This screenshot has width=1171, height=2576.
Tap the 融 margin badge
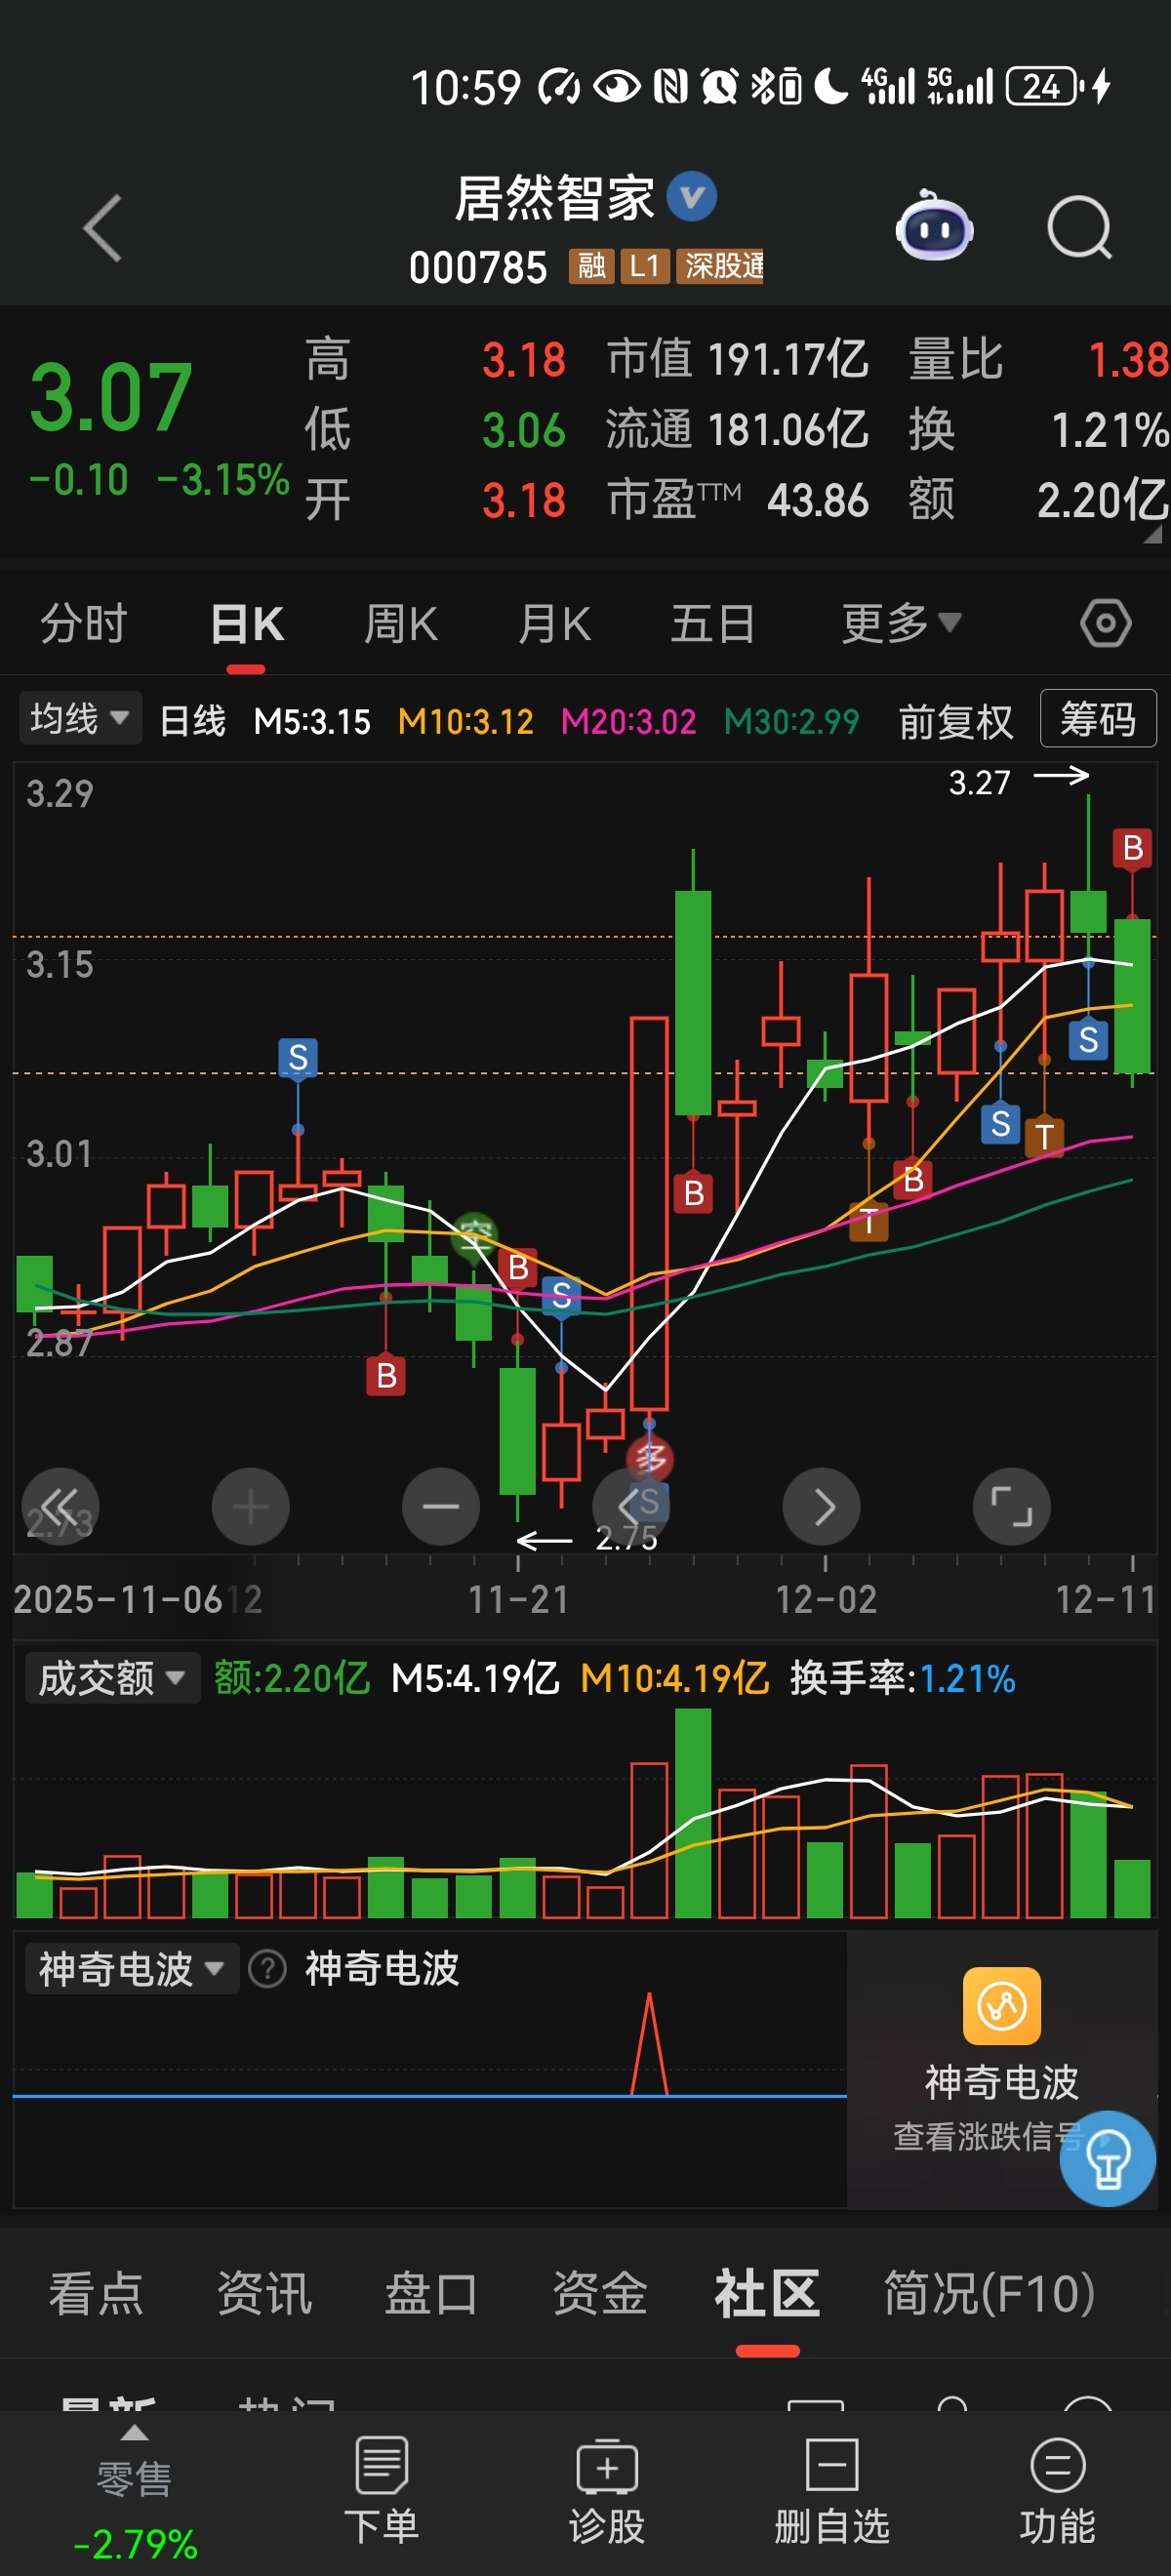pyautogui.click(x=592, y=266)
